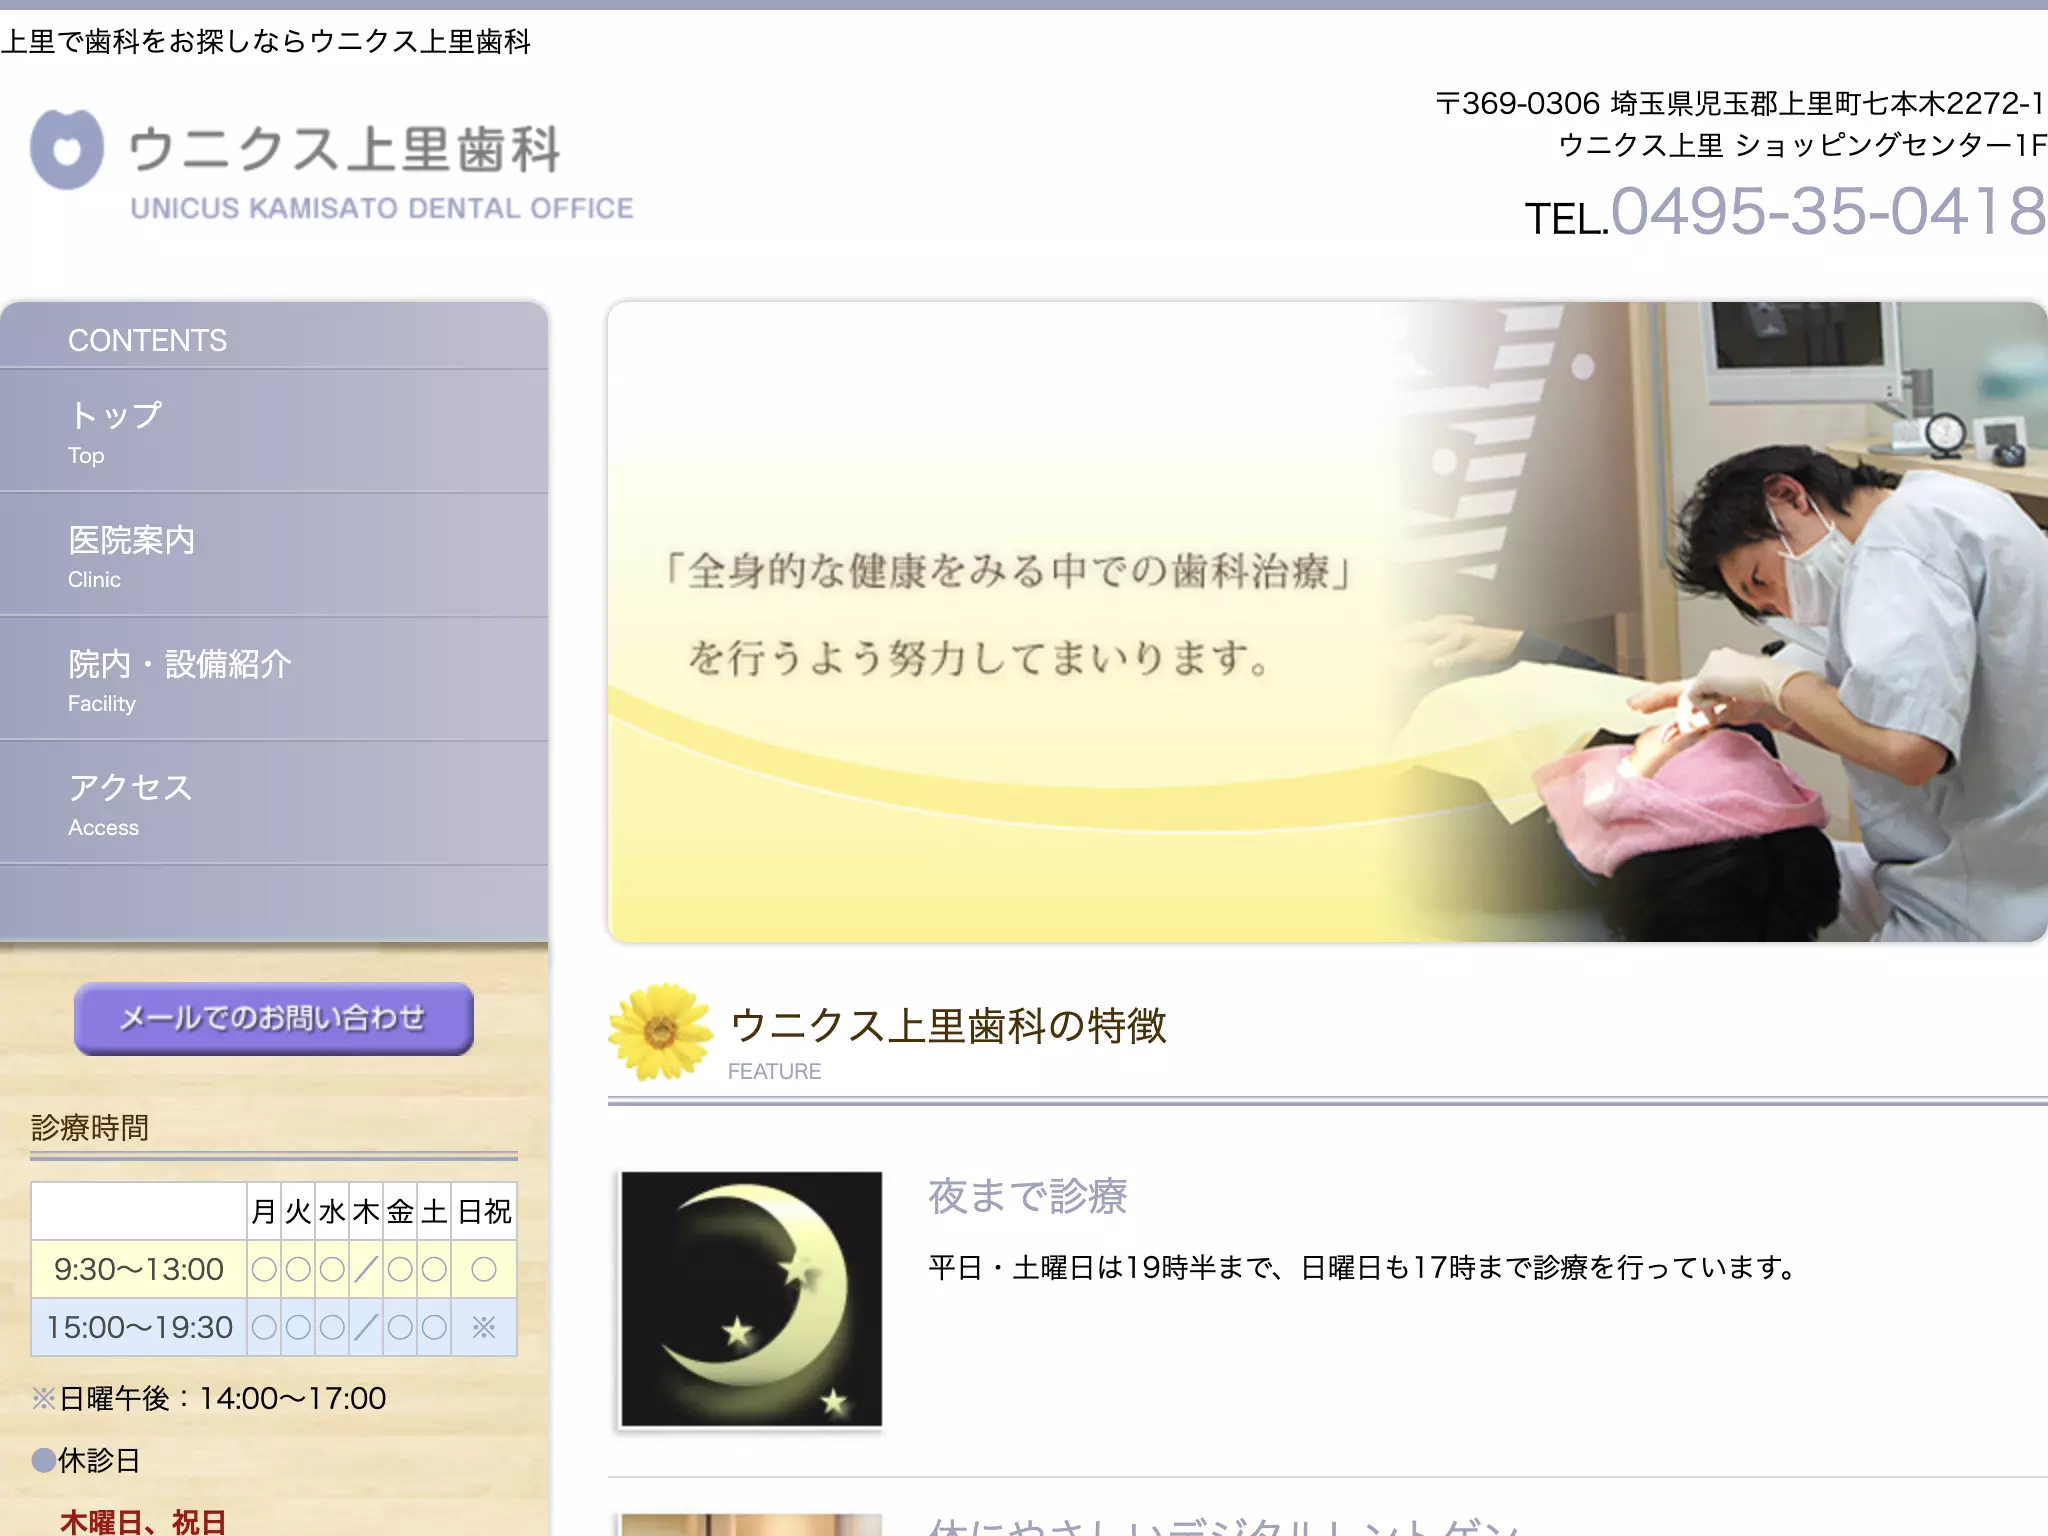Click メールでのお問い合わせ button
Image resolution: width=2048 pixels, height=1536 pixels.
point(274,1018)
